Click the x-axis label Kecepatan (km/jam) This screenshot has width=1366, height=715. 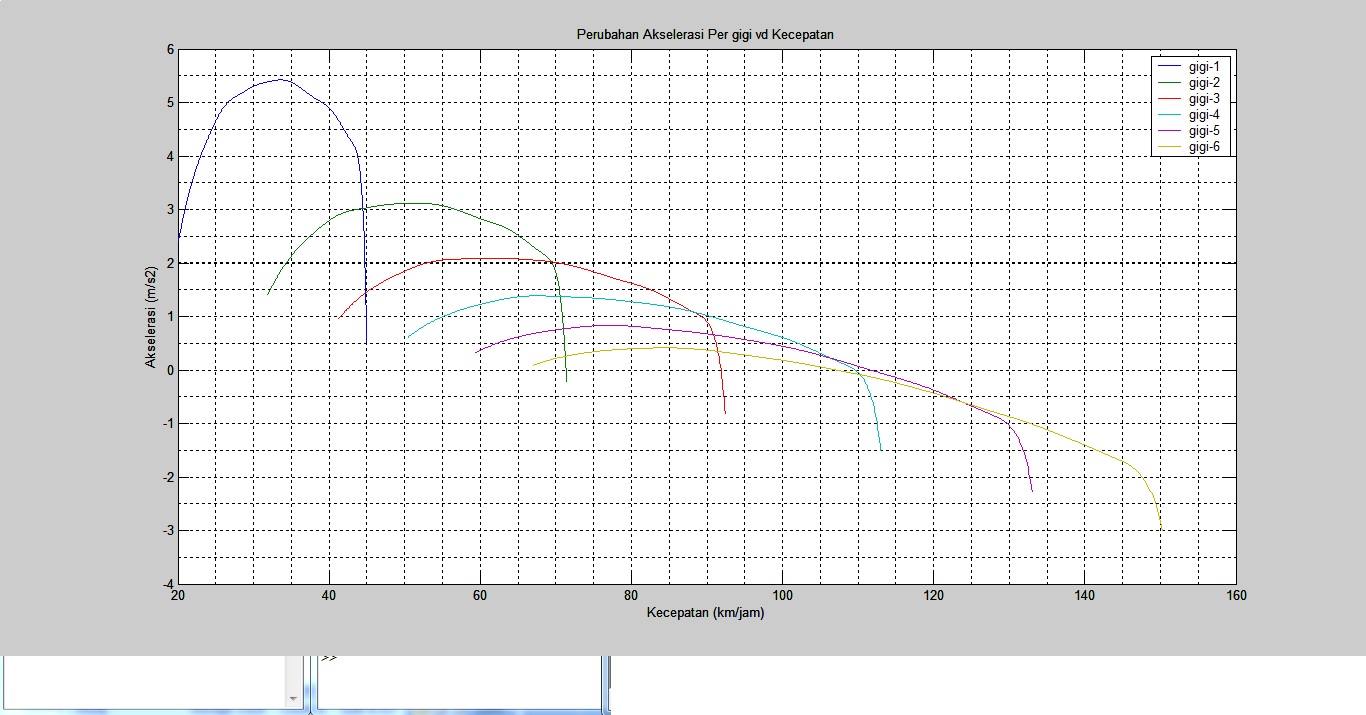click(x=705, y=613)
